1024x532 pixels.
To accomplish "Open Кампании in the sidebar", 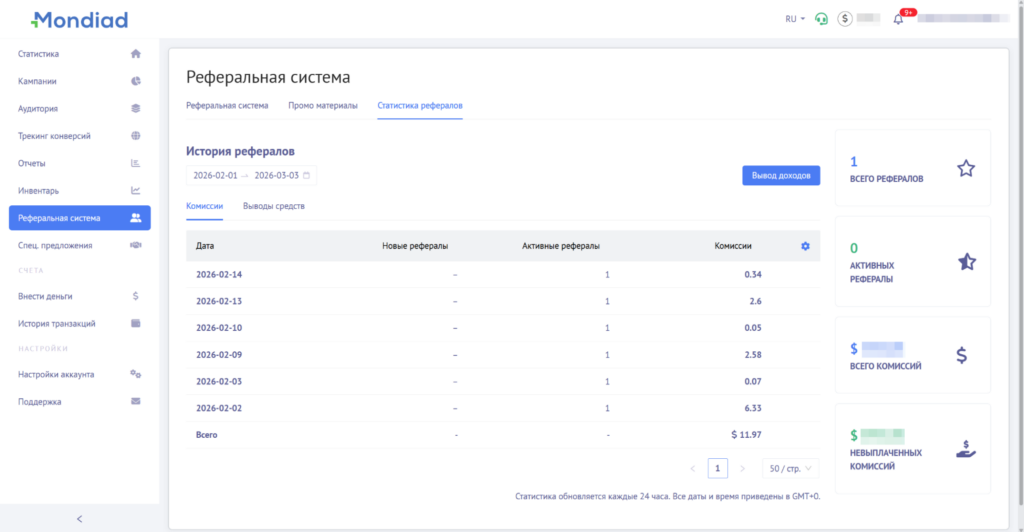I will [x=38, y=81].
